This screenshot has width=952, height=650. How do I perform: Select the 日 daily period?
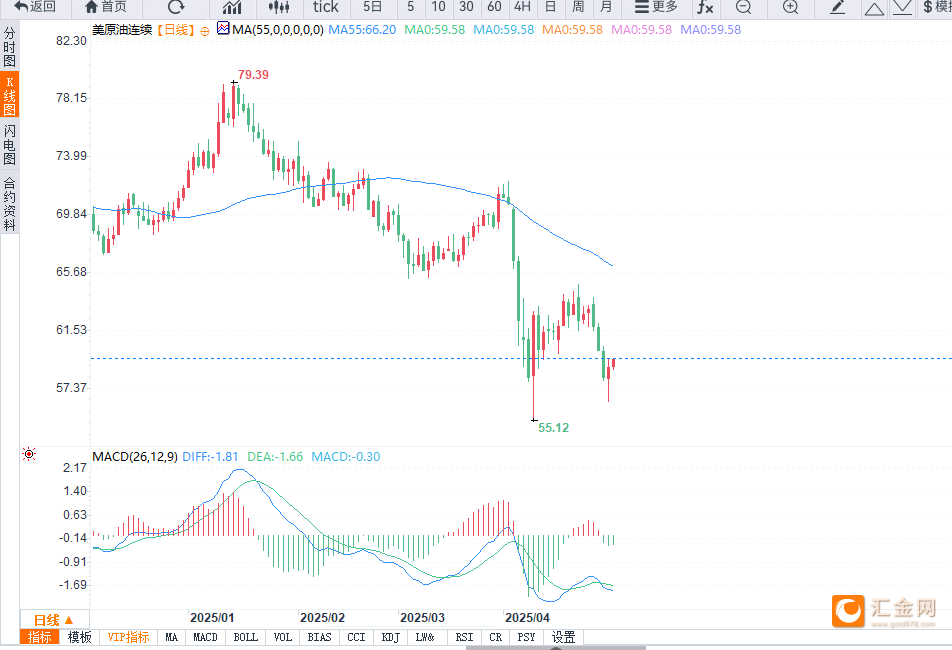[x=550, y=7]
